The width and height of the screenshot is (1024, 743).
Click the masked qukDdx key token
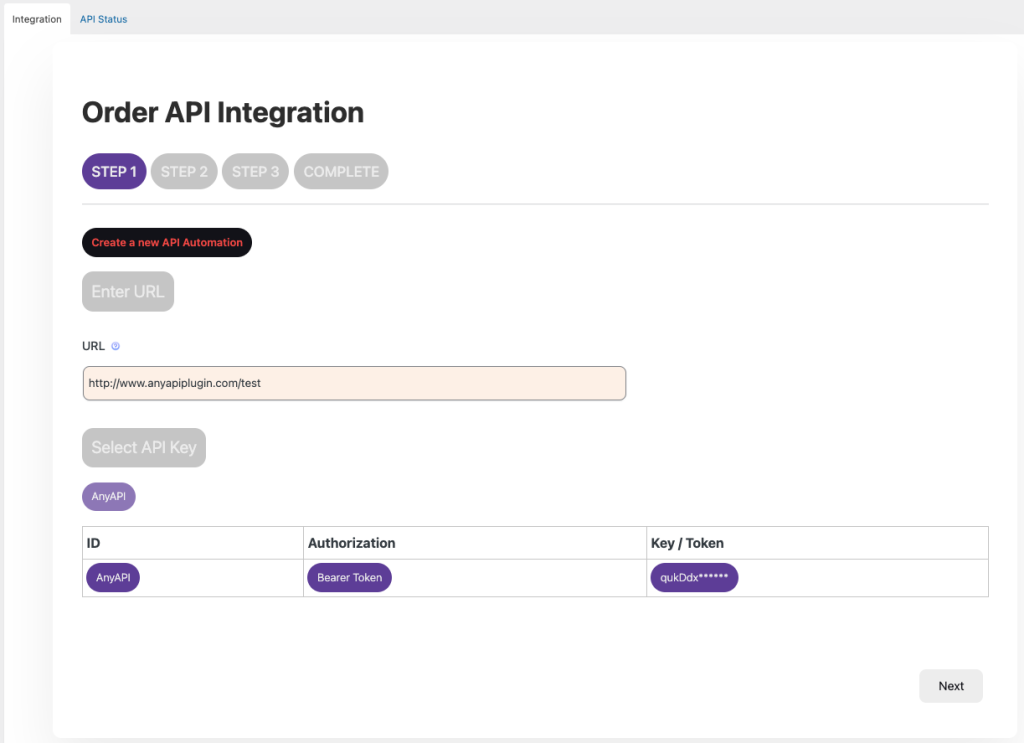[x=694, y=578]
